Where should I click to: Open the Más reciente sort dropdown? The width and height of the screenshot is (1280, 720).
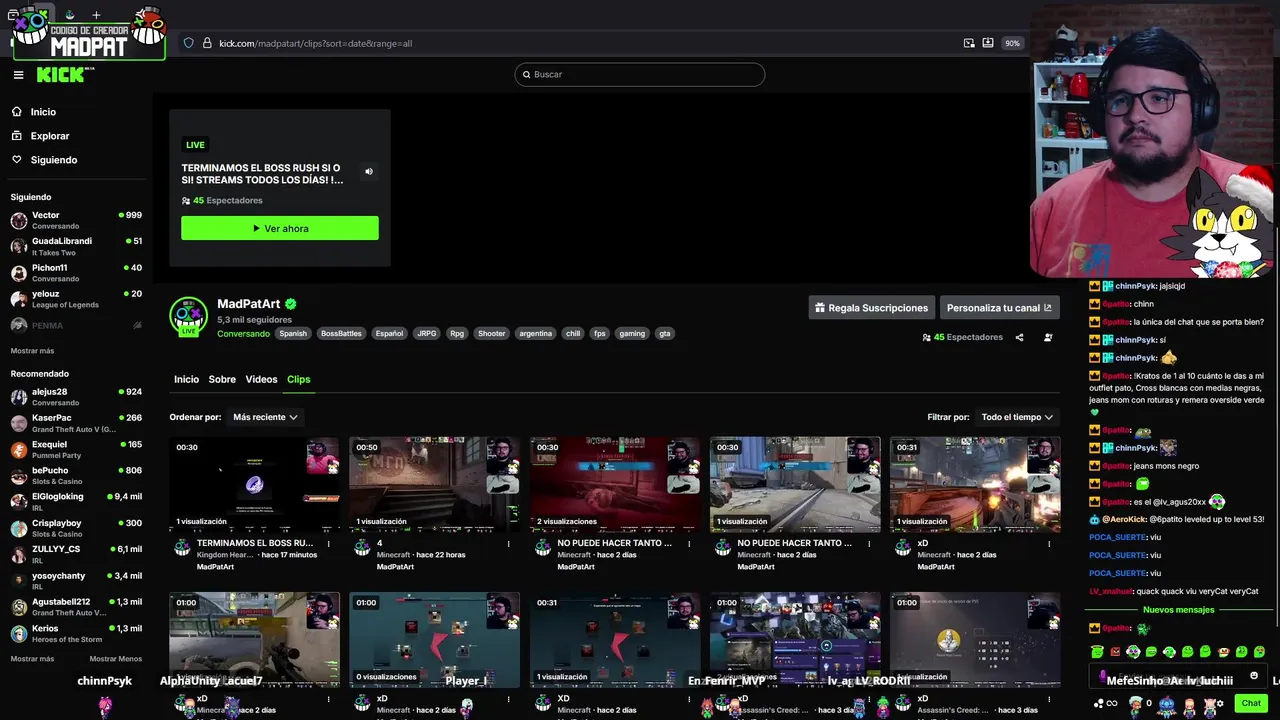click(265, 417)
